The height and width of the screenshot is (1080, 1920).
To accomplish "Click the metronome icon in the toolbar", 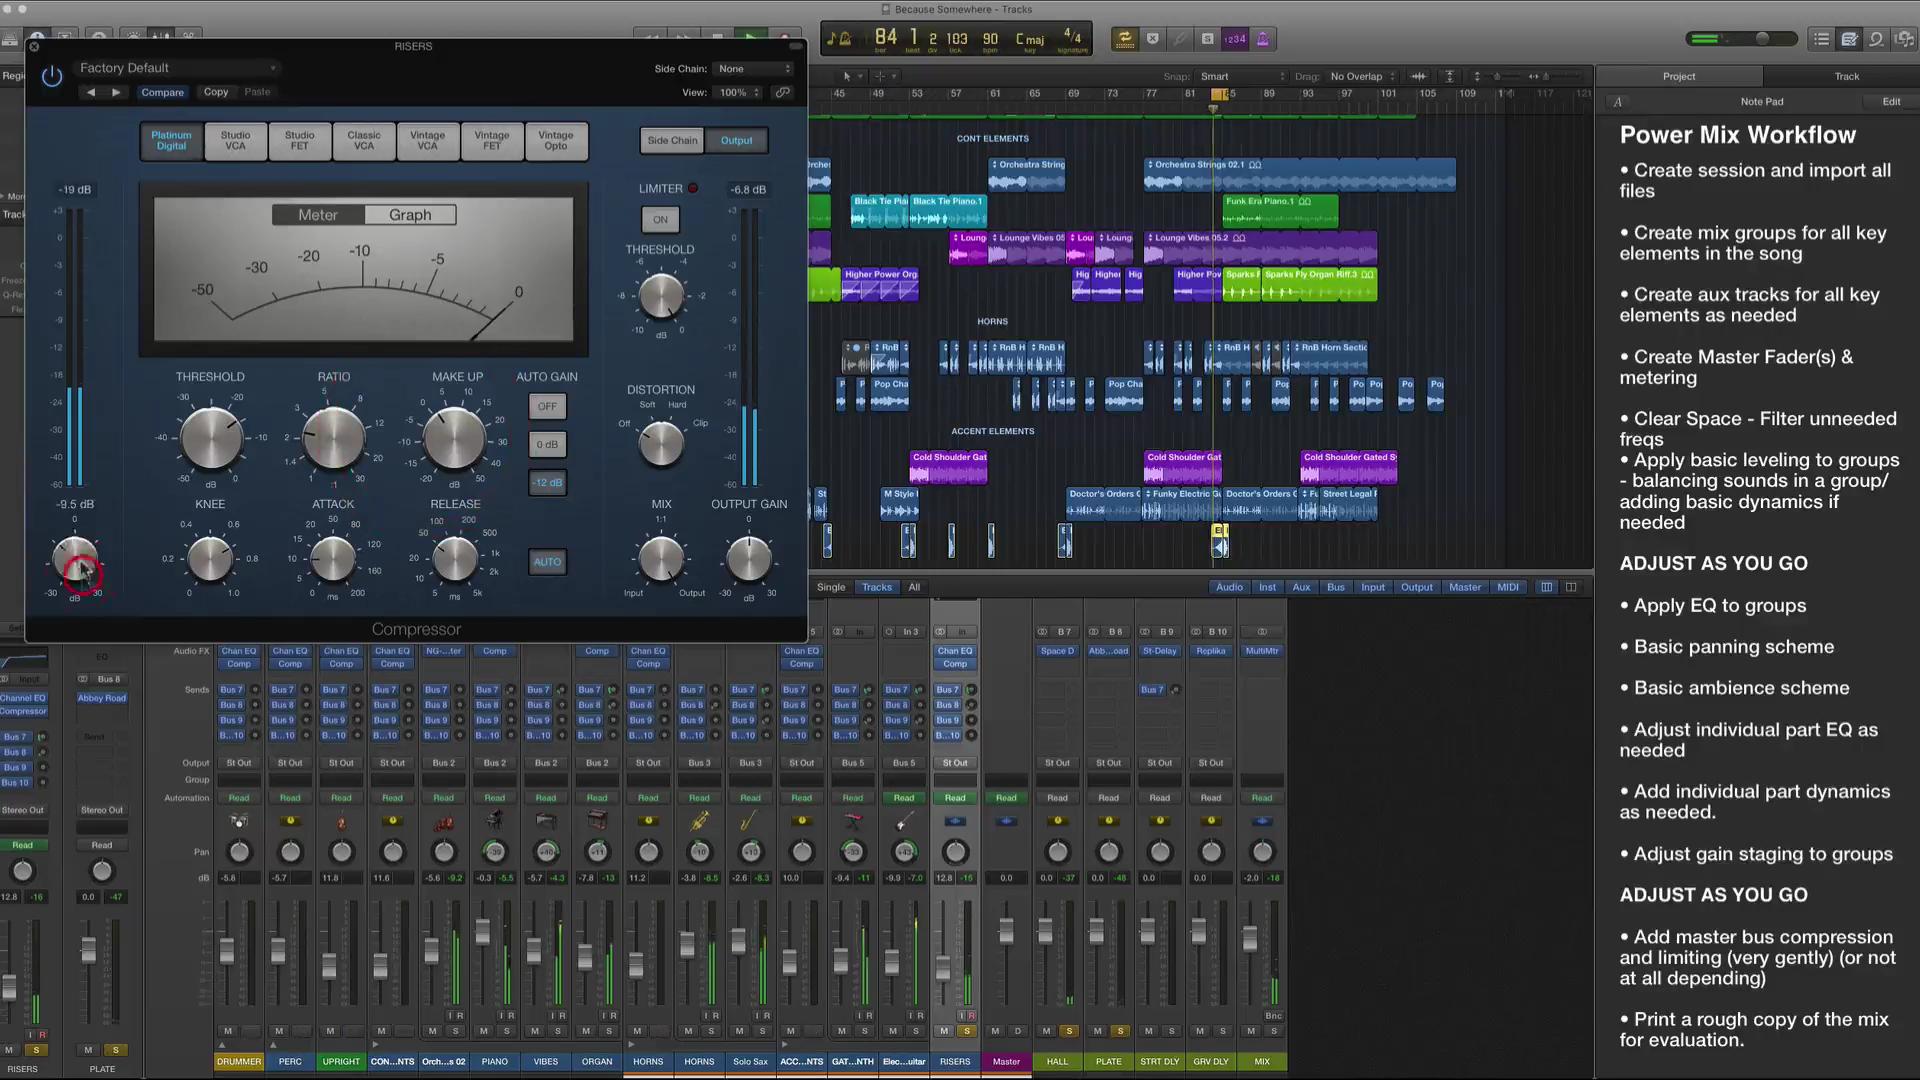I will tap(1263, 38).
